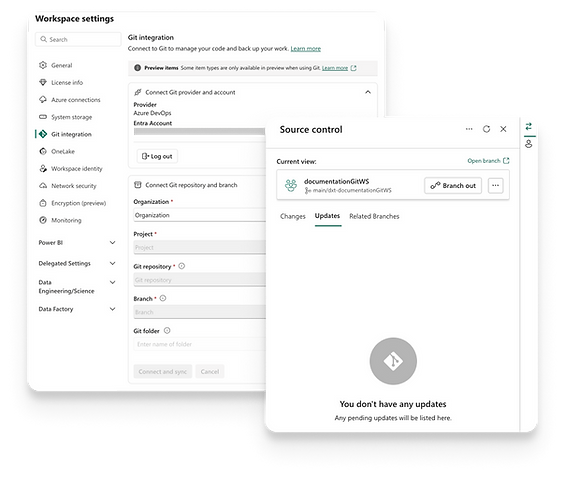Viewport: 565px width, 477px height.
Task: Click main/dxt-documentationGitWS branch text
Action: (x=352, y=191)
